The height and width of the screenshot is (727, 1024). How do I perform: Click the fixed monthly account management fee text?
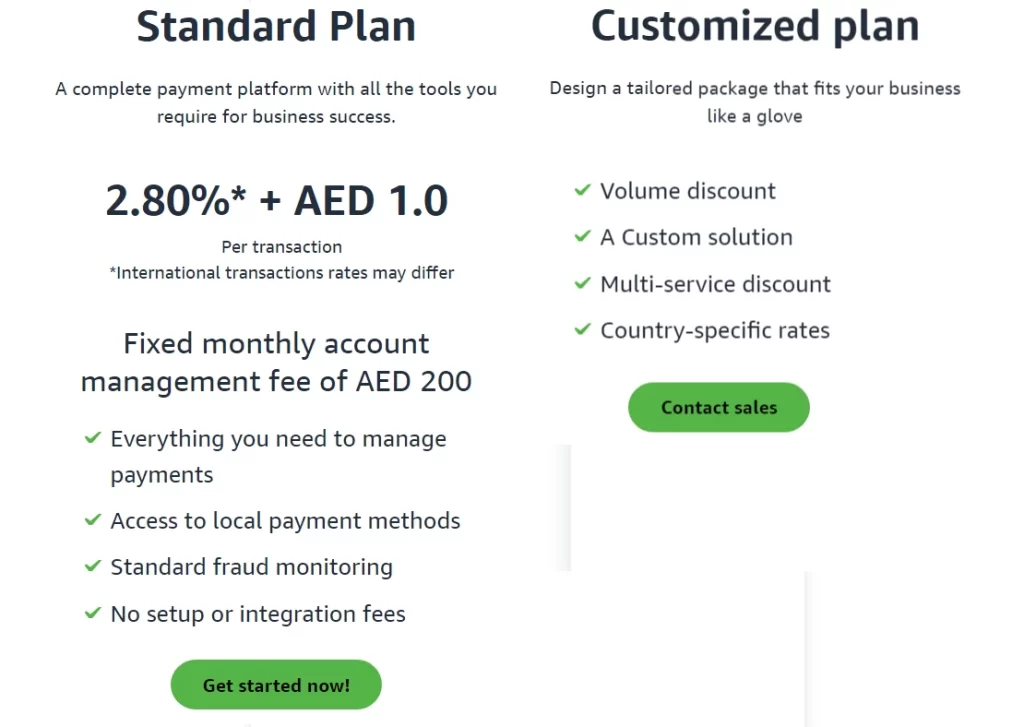pos(276,362)
